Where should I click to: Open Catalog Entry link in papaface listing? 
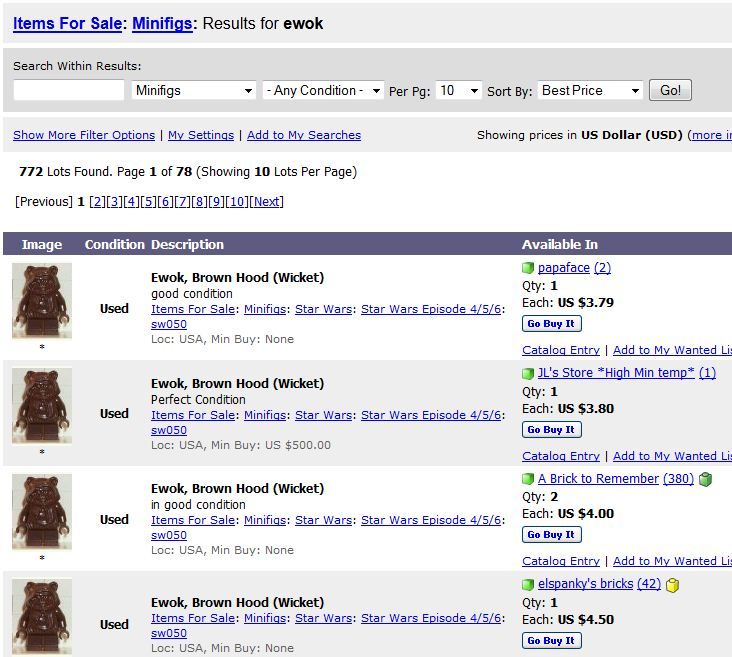coord(561,350)
